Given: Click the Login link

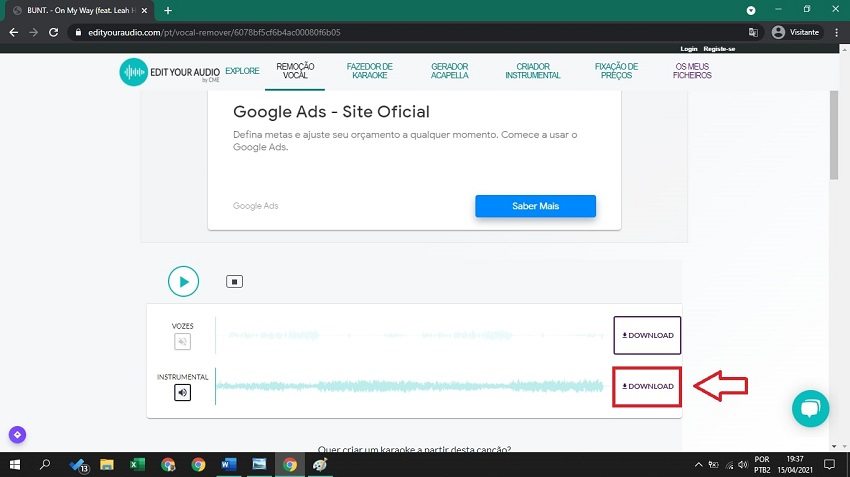Looking at the screenshot, I should point(688,48).
